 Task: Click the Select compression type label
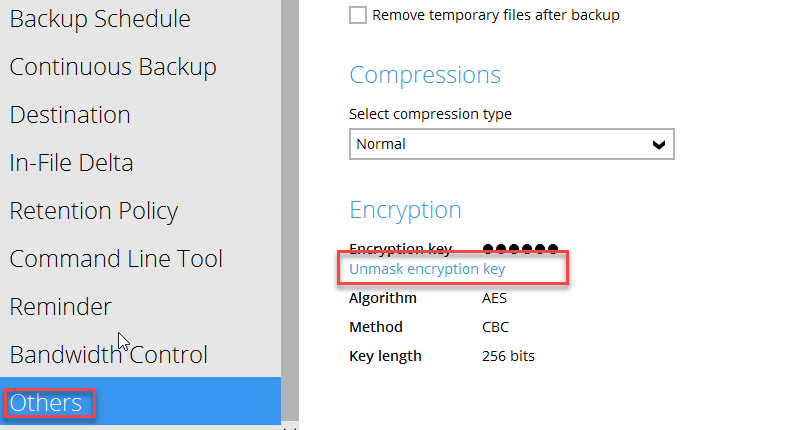[x=430, y=114]
